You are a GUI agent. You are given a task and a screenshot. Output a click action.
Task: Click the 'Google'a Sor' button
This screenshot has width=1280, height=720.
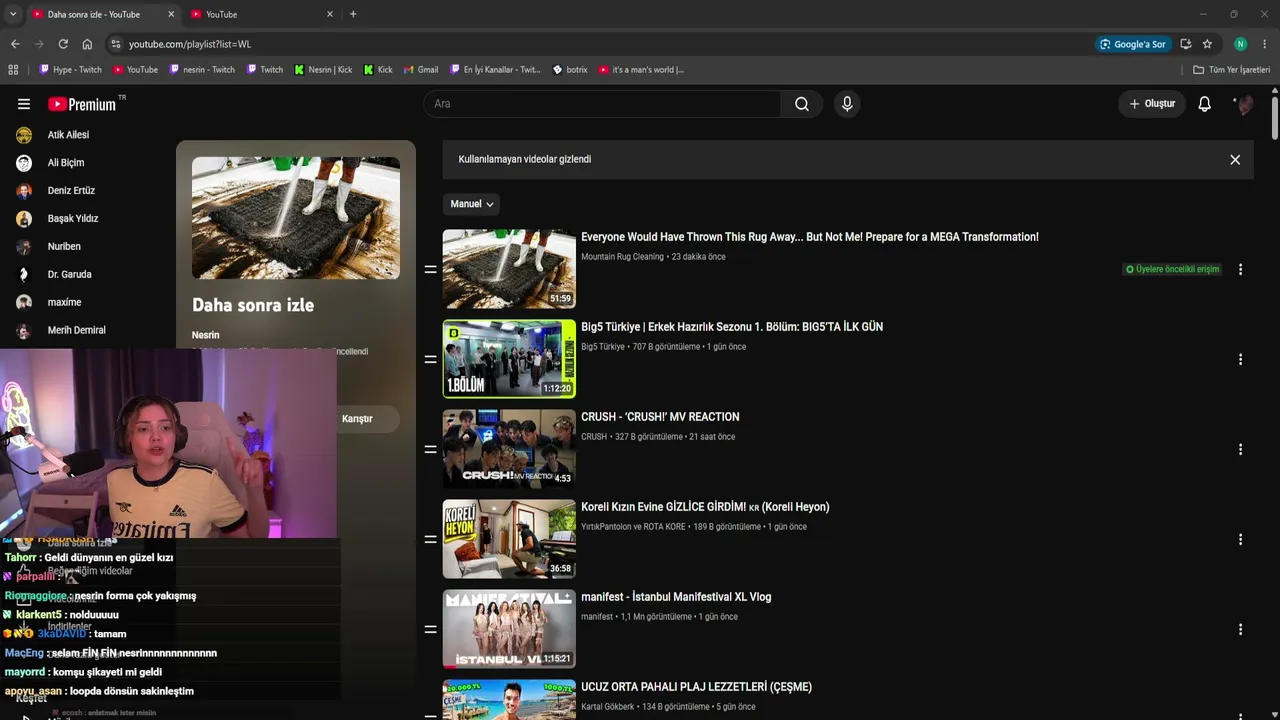click(x=1133, y=44)
